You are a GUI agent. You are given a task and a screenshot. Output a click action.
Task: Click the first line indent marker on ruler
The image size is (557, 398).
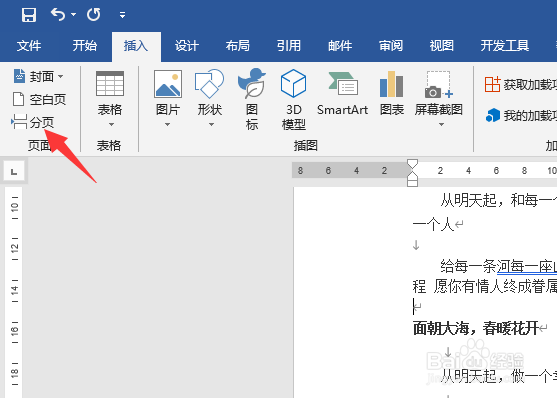[x=412, y=164]
